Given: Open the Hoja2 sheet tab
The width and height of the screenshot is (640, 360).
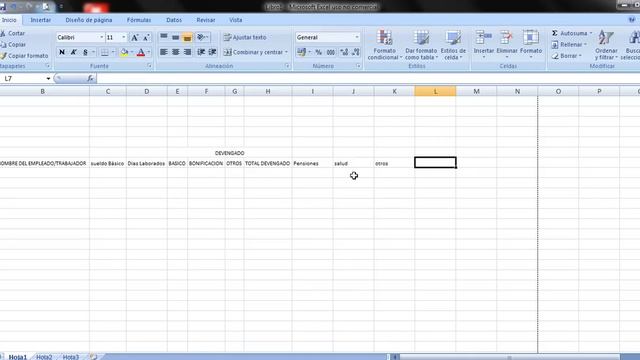Looking at the screenshot, I should pos(44,357).
